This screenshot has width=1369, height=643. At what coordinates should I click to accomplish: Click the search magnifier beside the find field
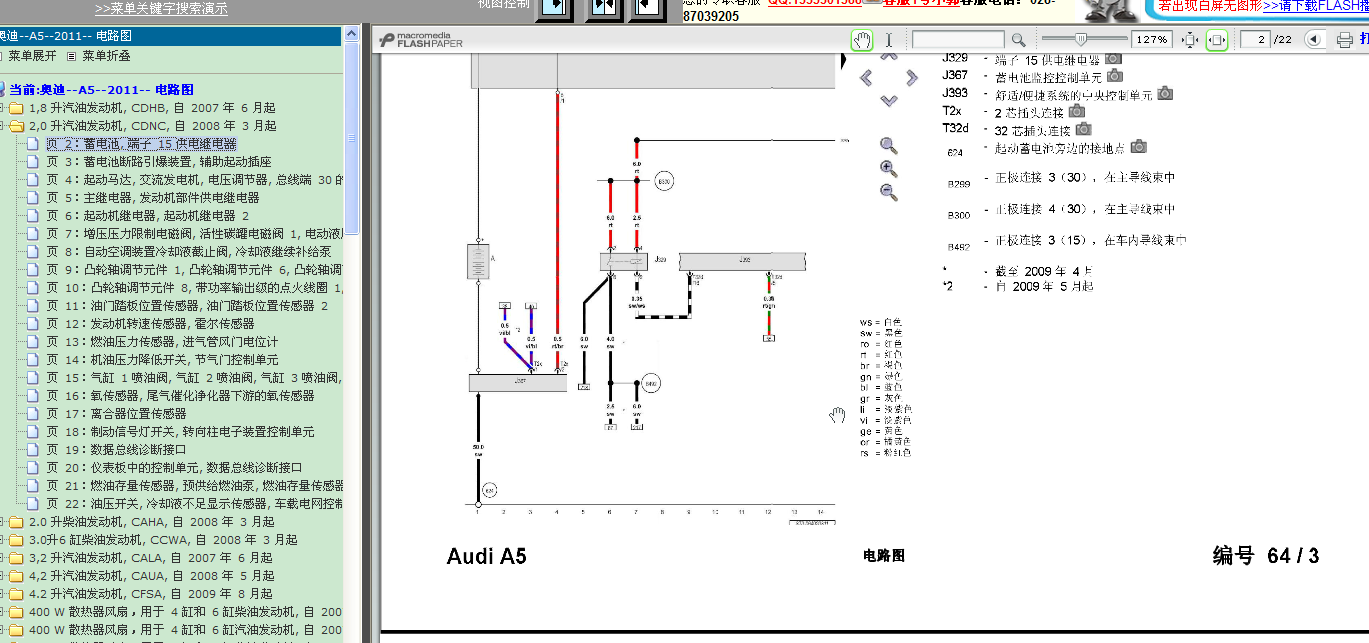point(1018,40)
